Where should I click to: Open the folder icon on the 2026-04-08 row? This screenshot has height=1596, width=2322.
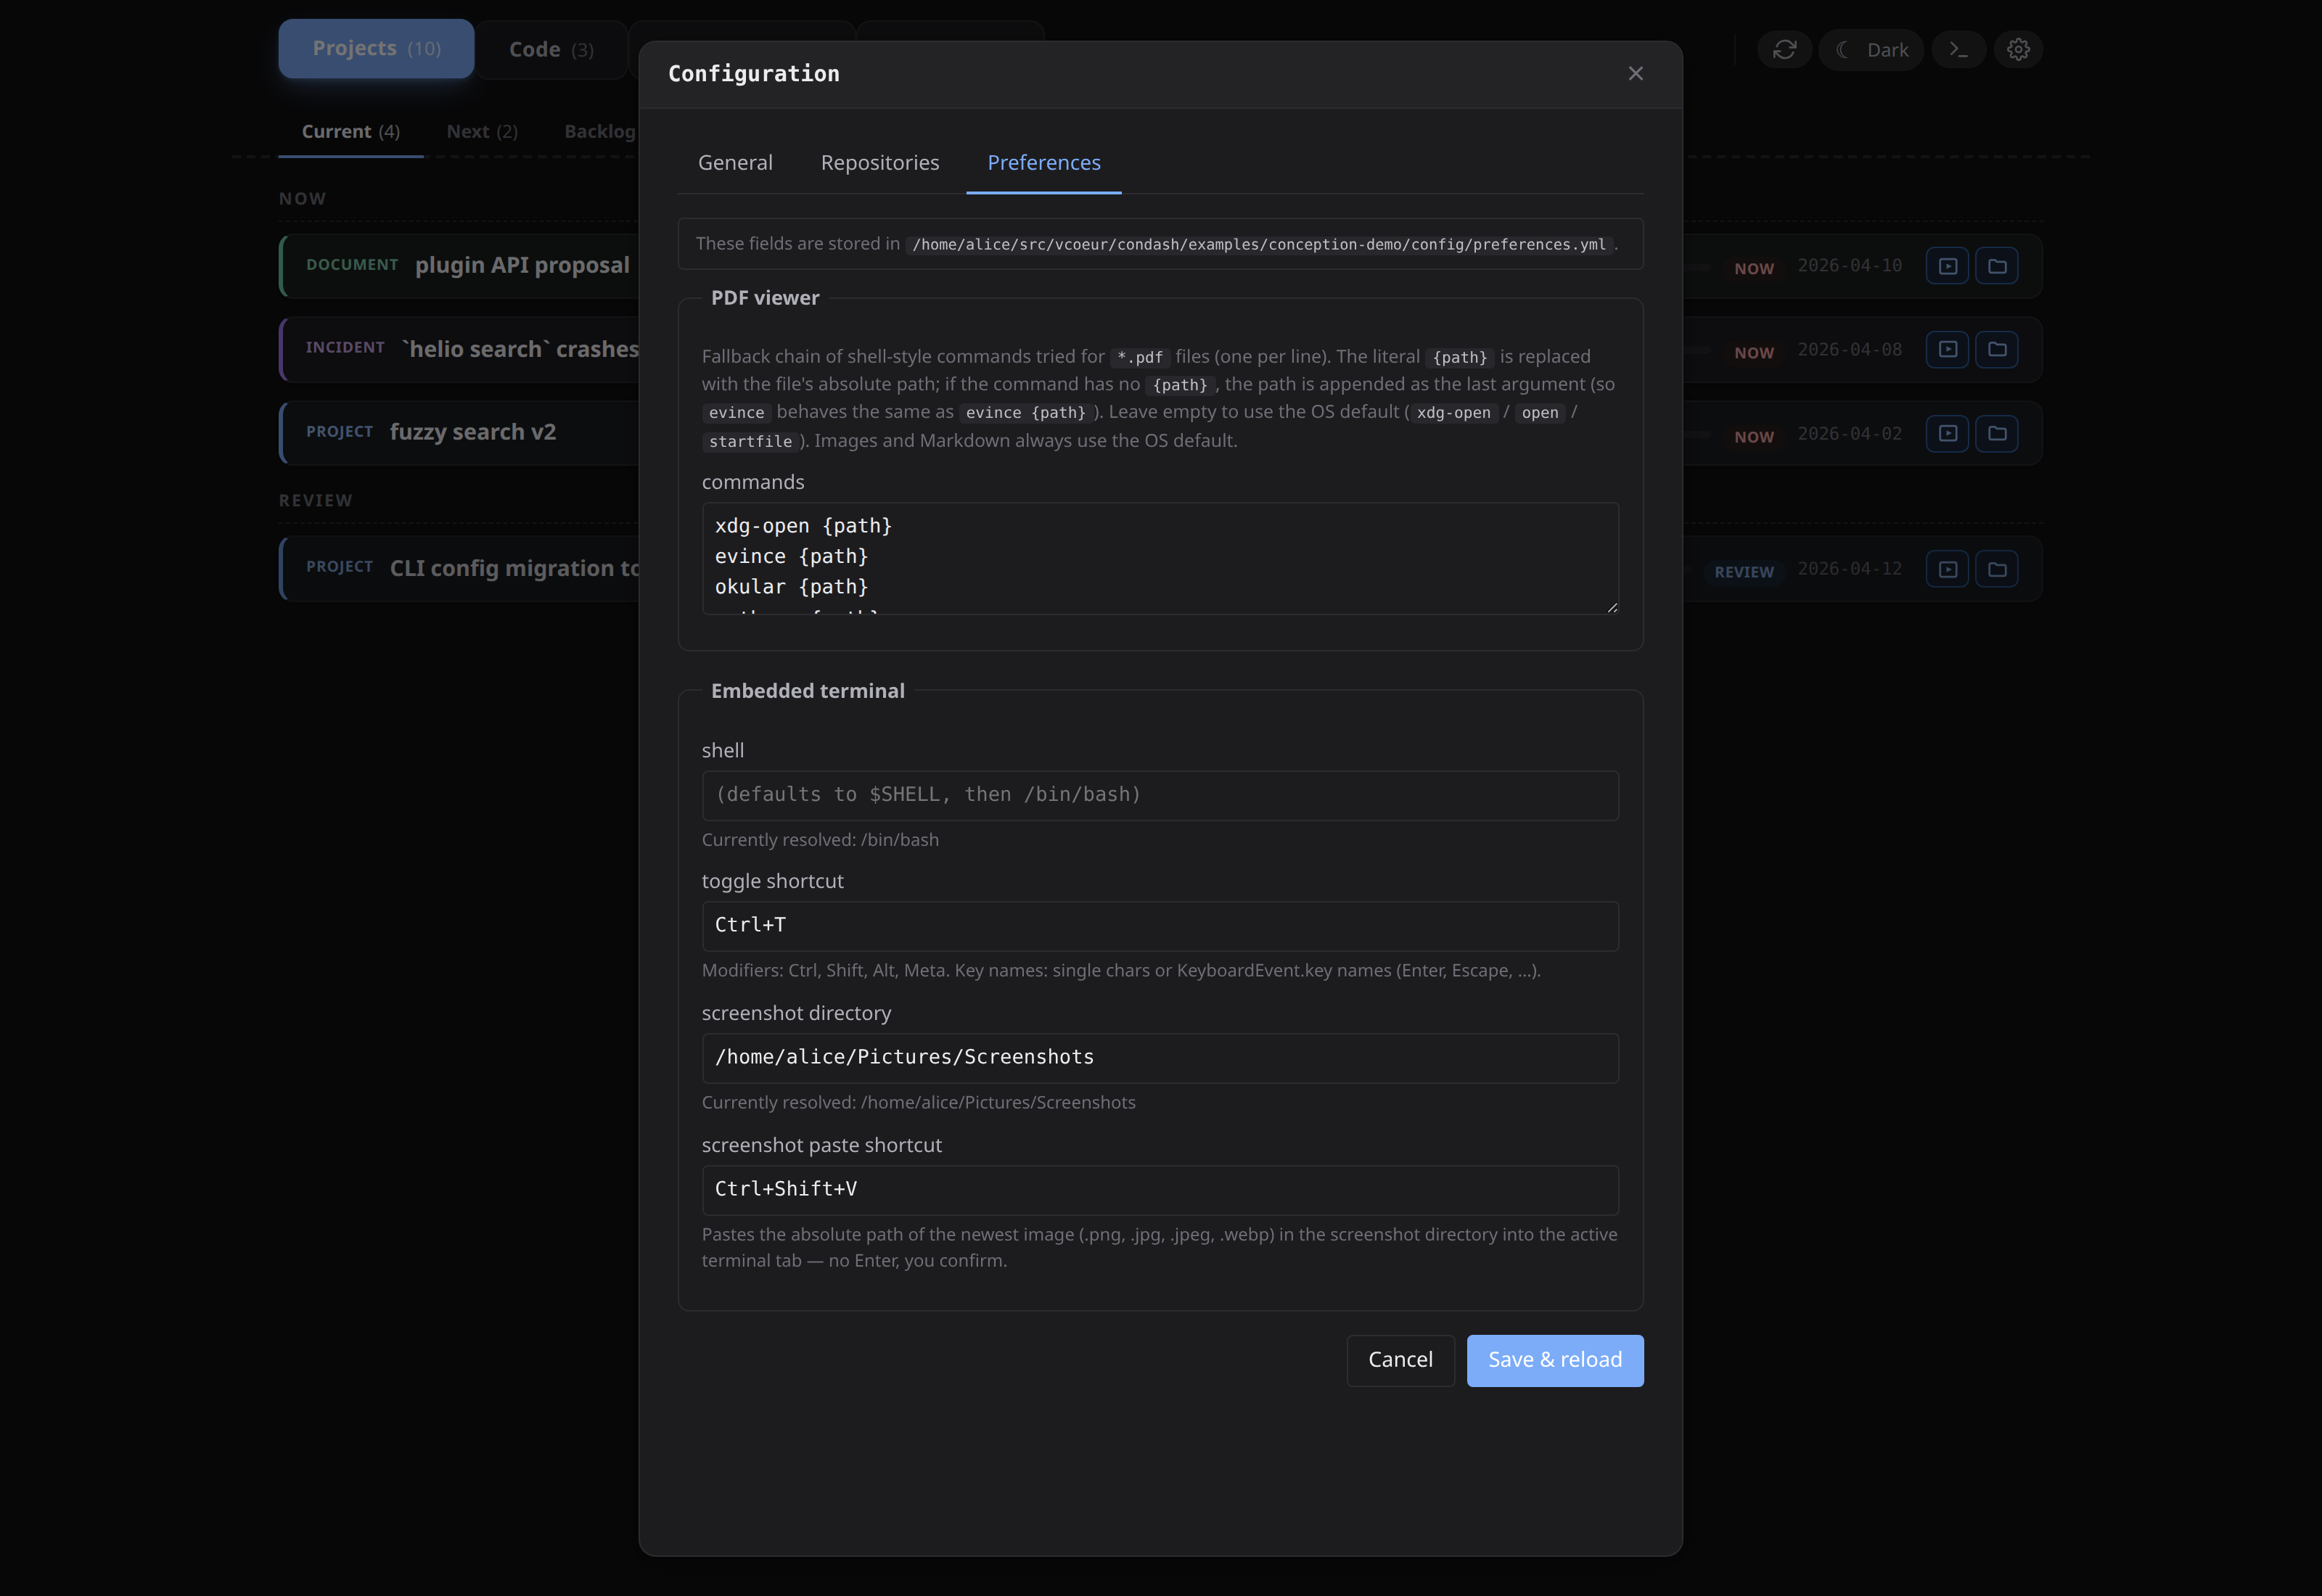(1997, 350)
